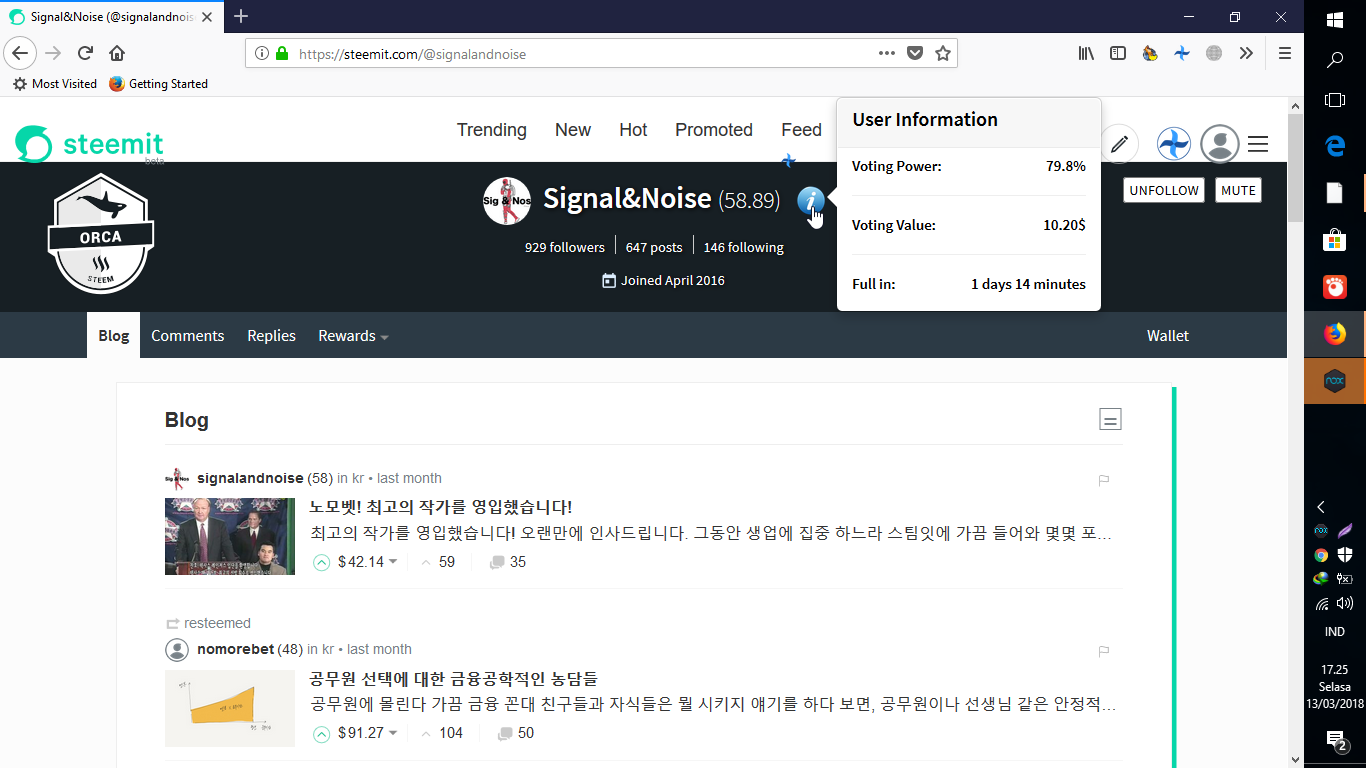Upvote the $91.27 post
The image size is (1366, 768).
[321, 734]
